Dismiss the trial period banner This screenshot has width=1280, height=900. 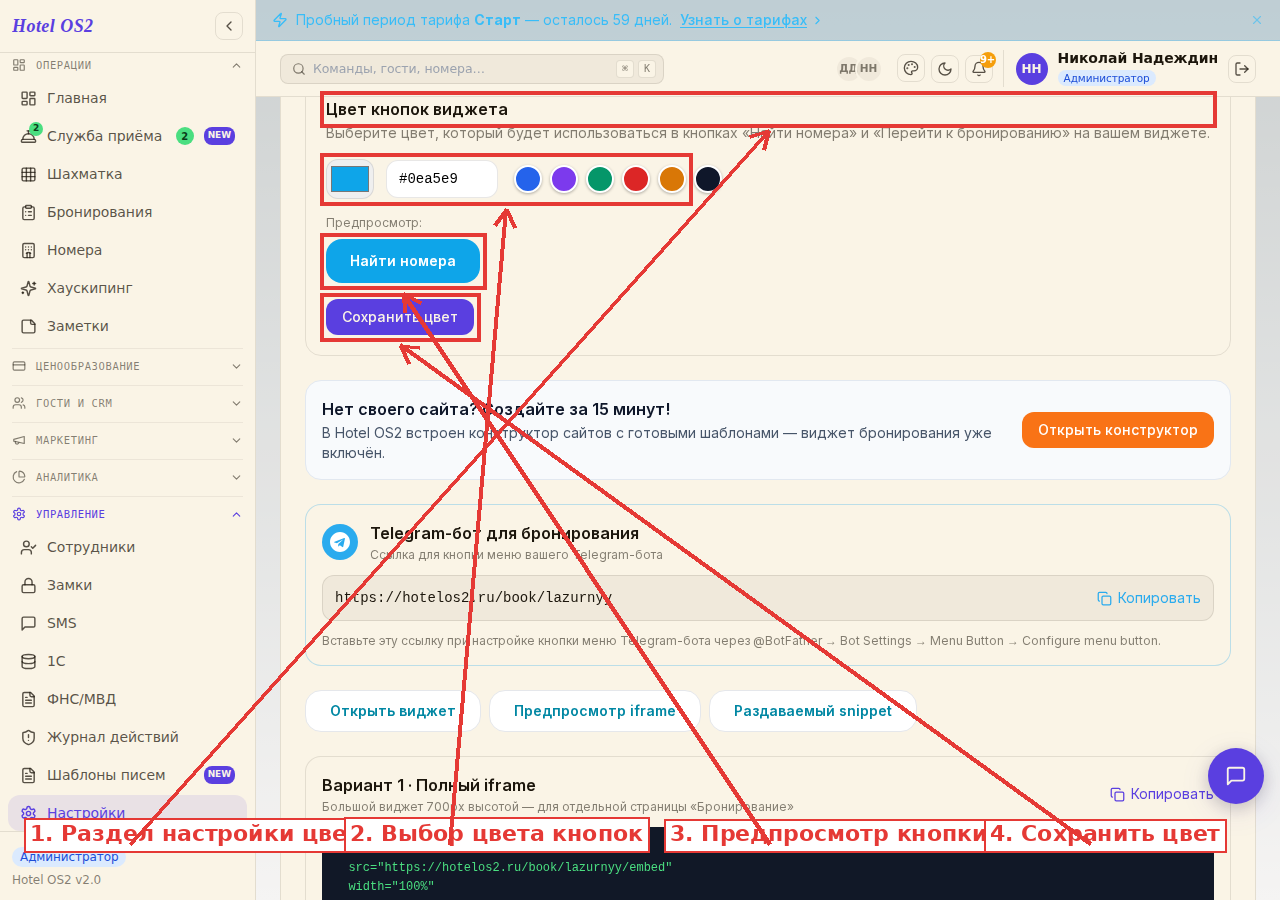(x=1257, y=20)
